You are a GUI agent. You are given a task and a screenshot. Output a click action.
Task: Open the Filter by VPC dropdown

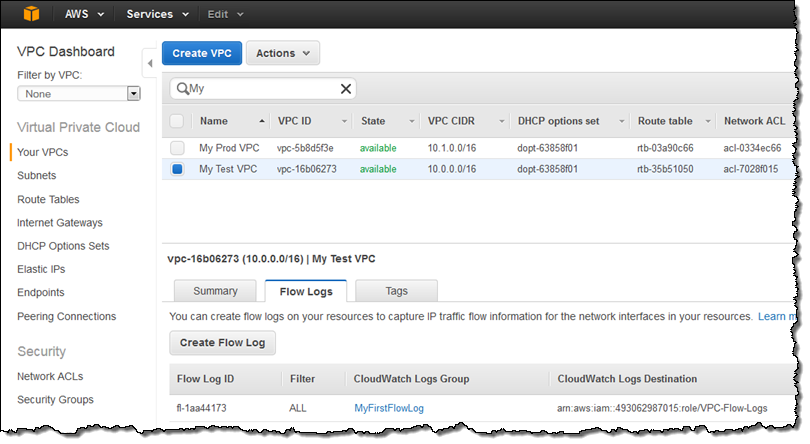coord(133,94)
